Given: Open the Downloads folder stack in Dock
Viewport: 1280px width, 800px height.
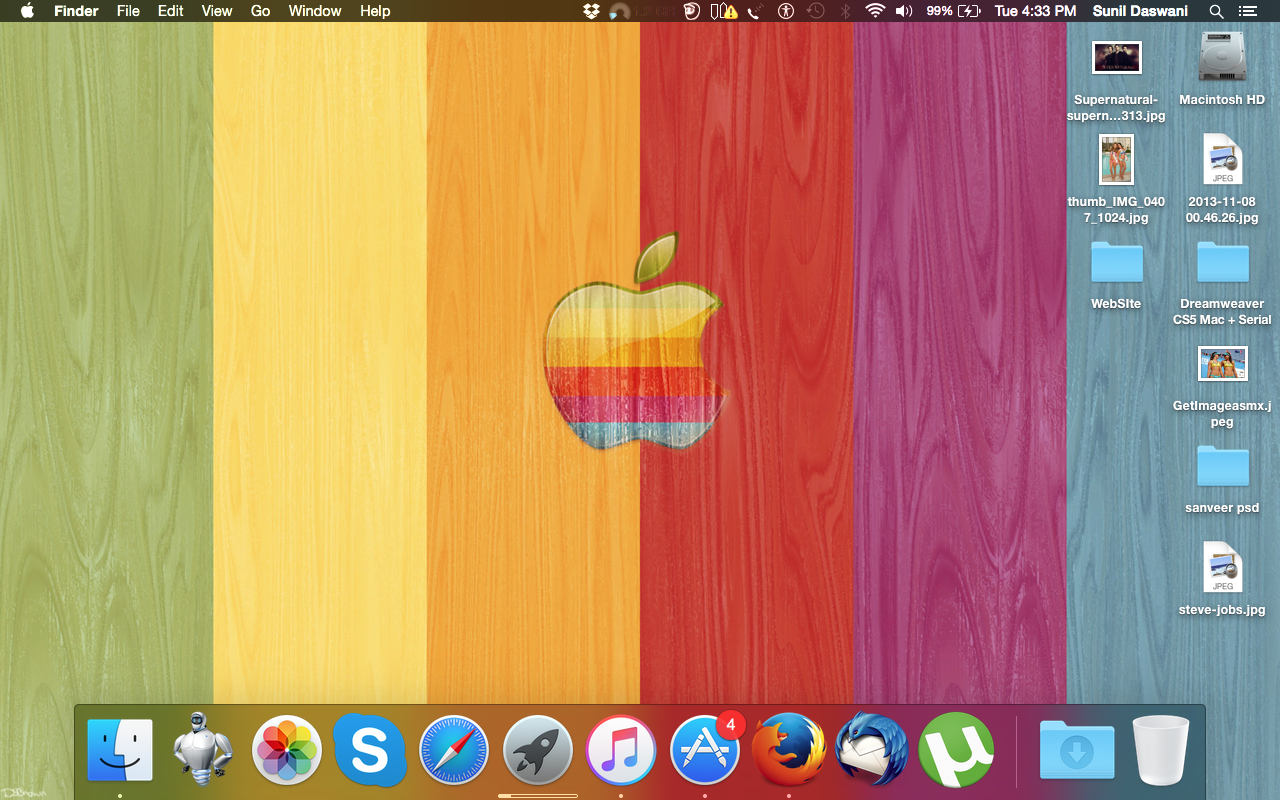Looking at the screenshot, I should pos(1077,750).
